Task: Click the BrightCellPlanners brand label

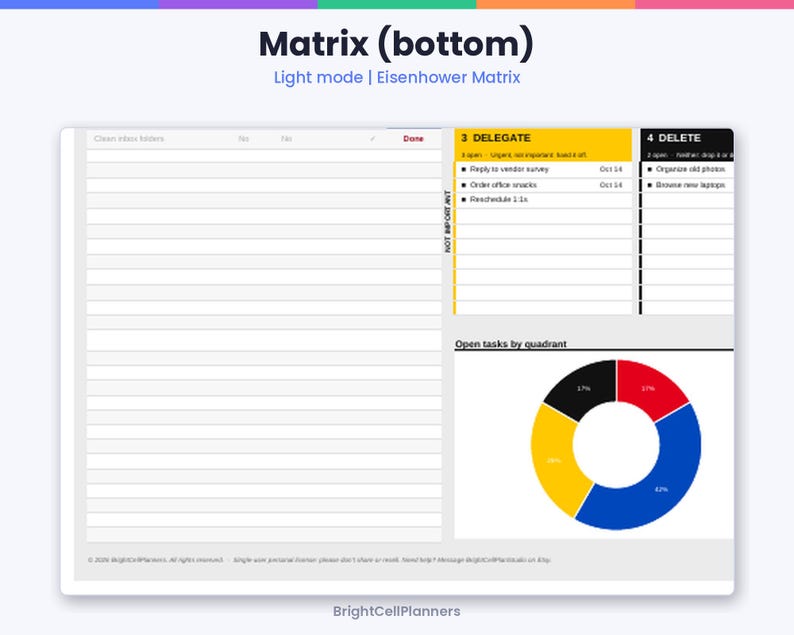Action: coord(396,611)
